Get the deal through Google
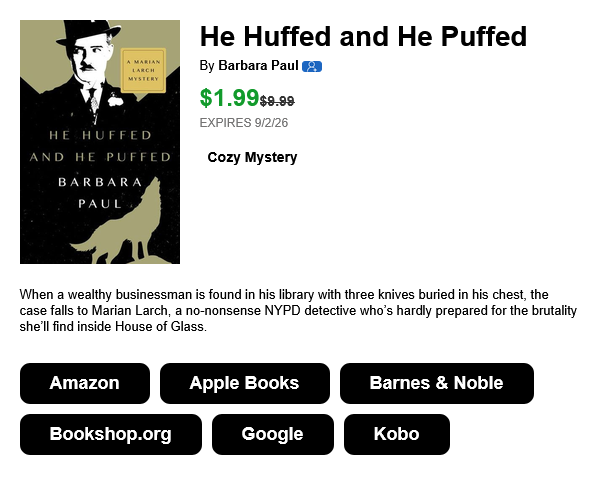The height and width of the screenshot is (480, 600). click(x=272, y=434)
